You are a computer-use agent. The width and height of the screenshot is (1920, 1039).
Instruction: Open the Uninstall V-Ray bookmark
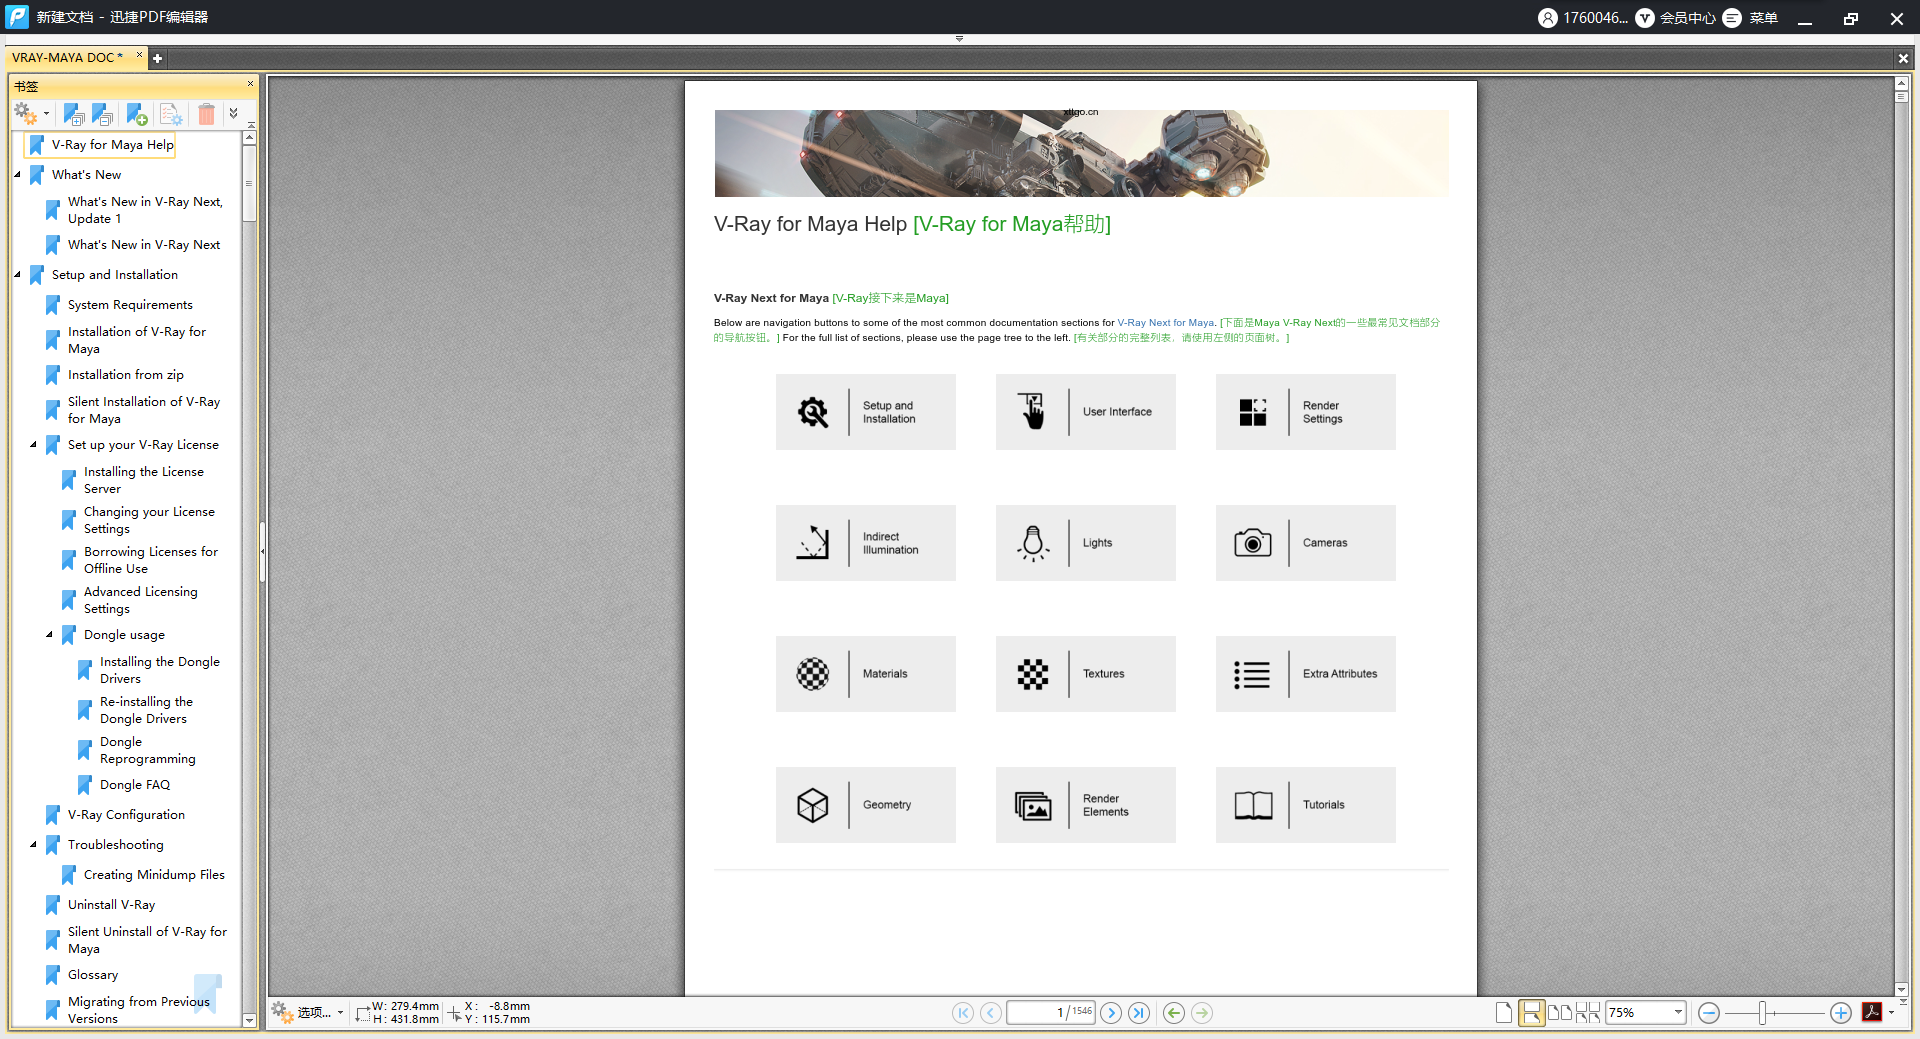pyautogui.click(x=111, y=905)
